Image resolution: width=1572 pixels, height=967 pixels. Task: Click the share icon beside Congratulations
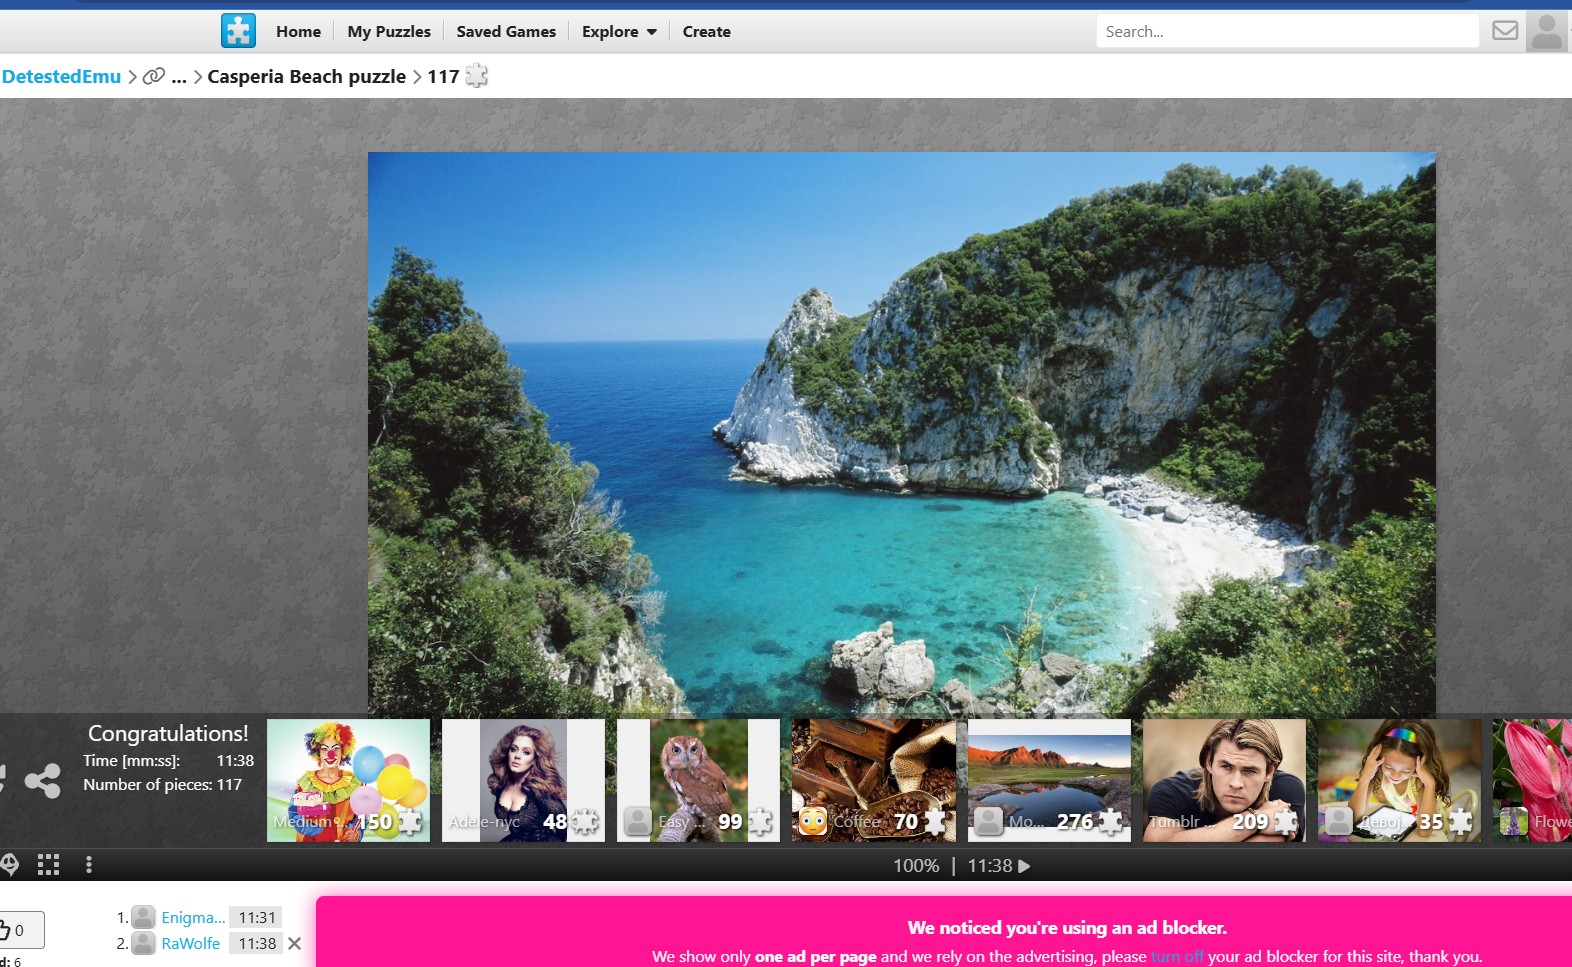pos(42,781)
